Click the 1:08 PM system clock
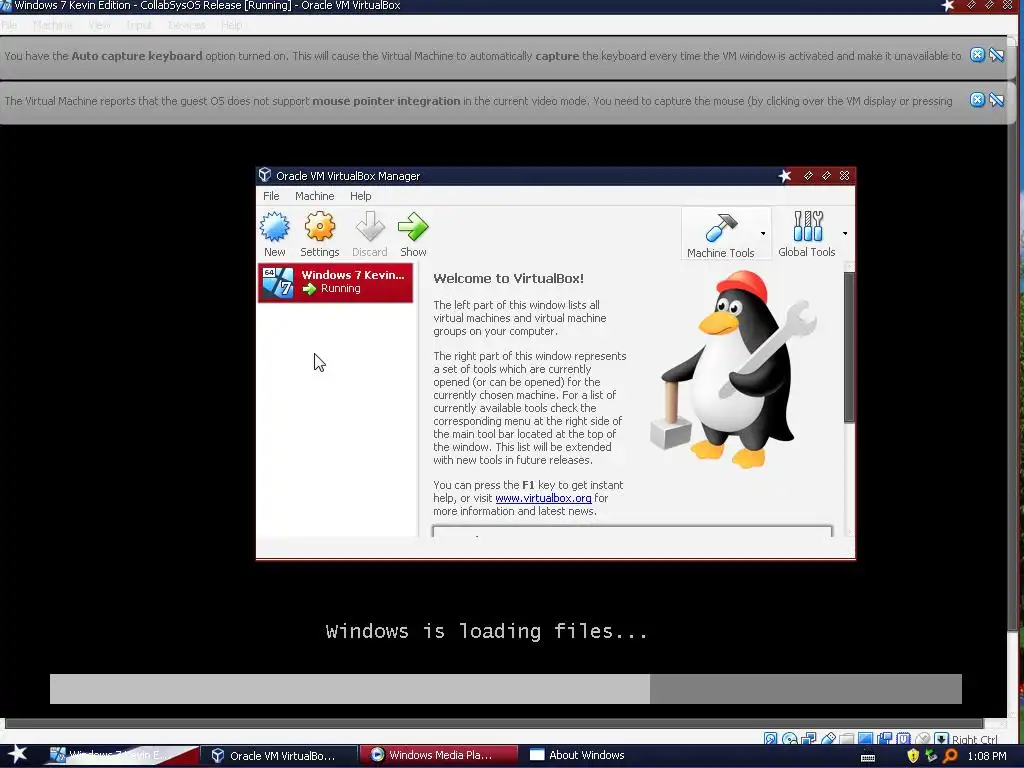 (x=987, y=756)
